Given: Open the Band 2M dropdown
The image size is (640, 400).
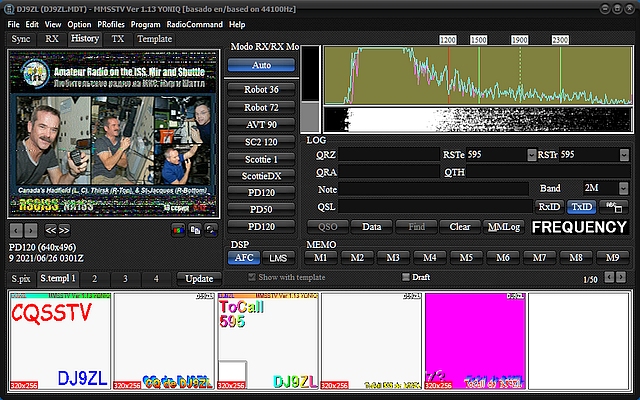Looking at the screenshot, I should tap(623, 188).
